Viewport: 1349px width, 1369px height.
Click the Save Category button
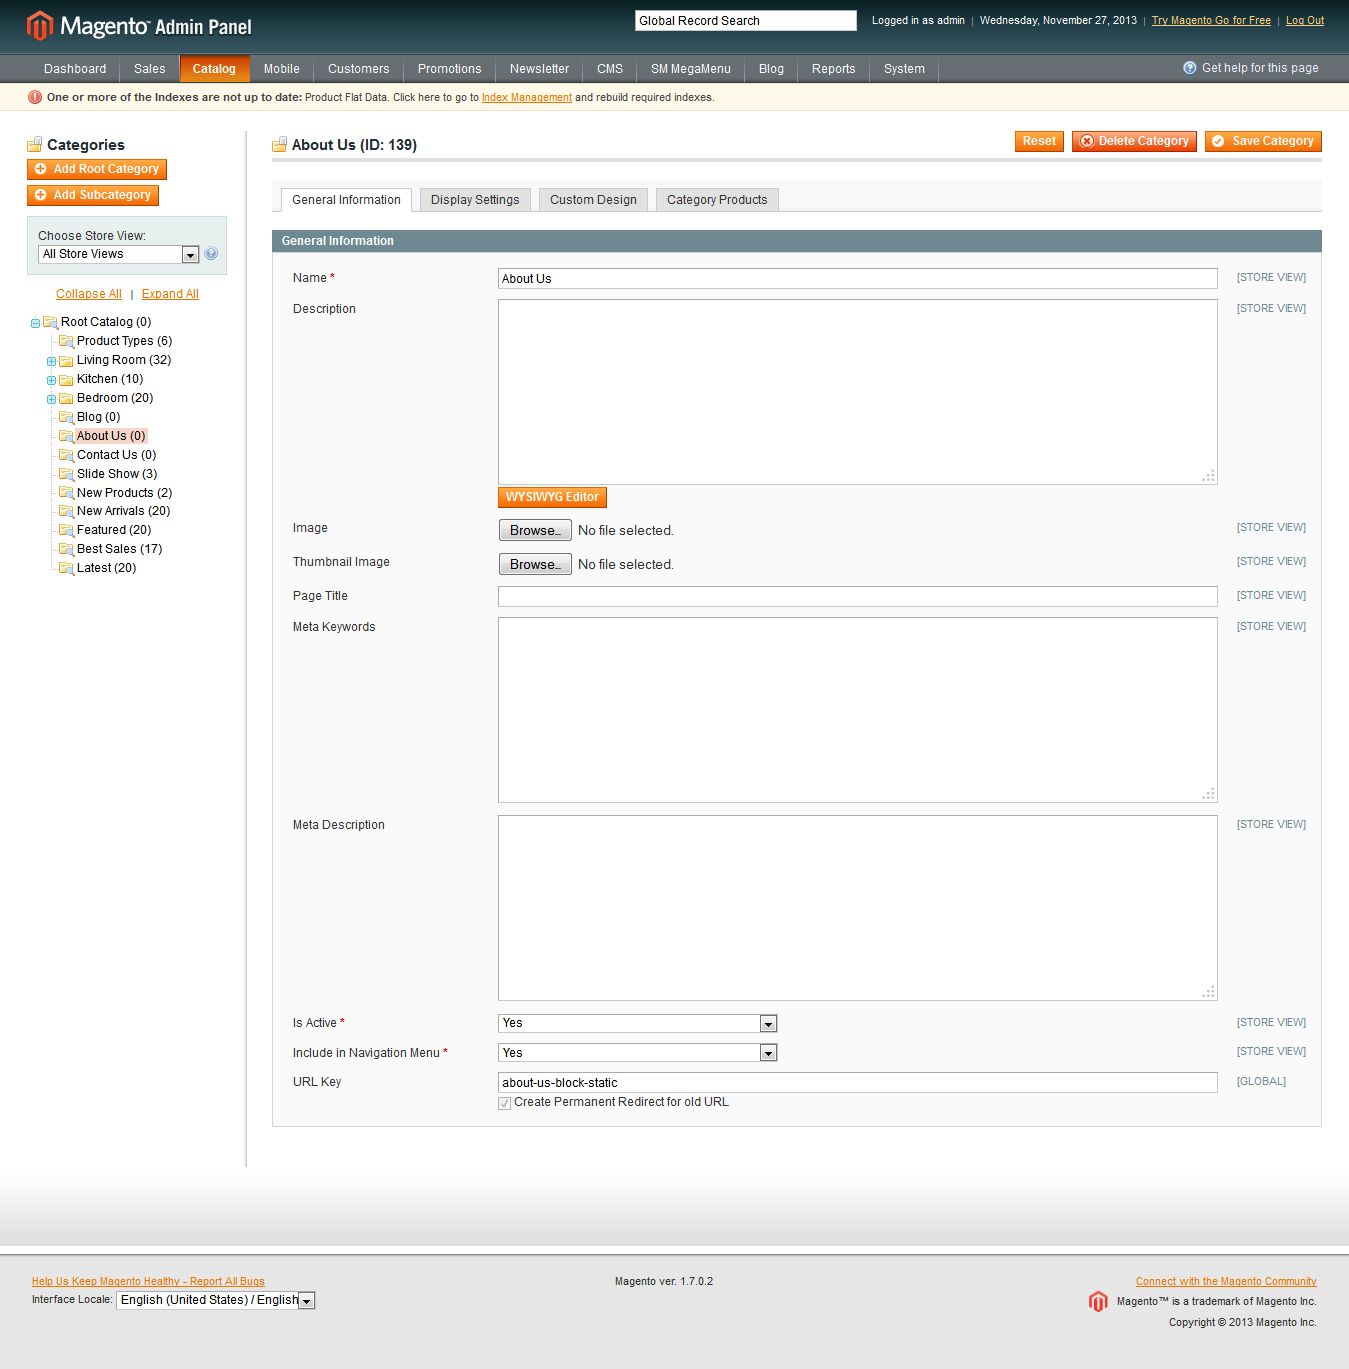click(x=1263, y=141)
